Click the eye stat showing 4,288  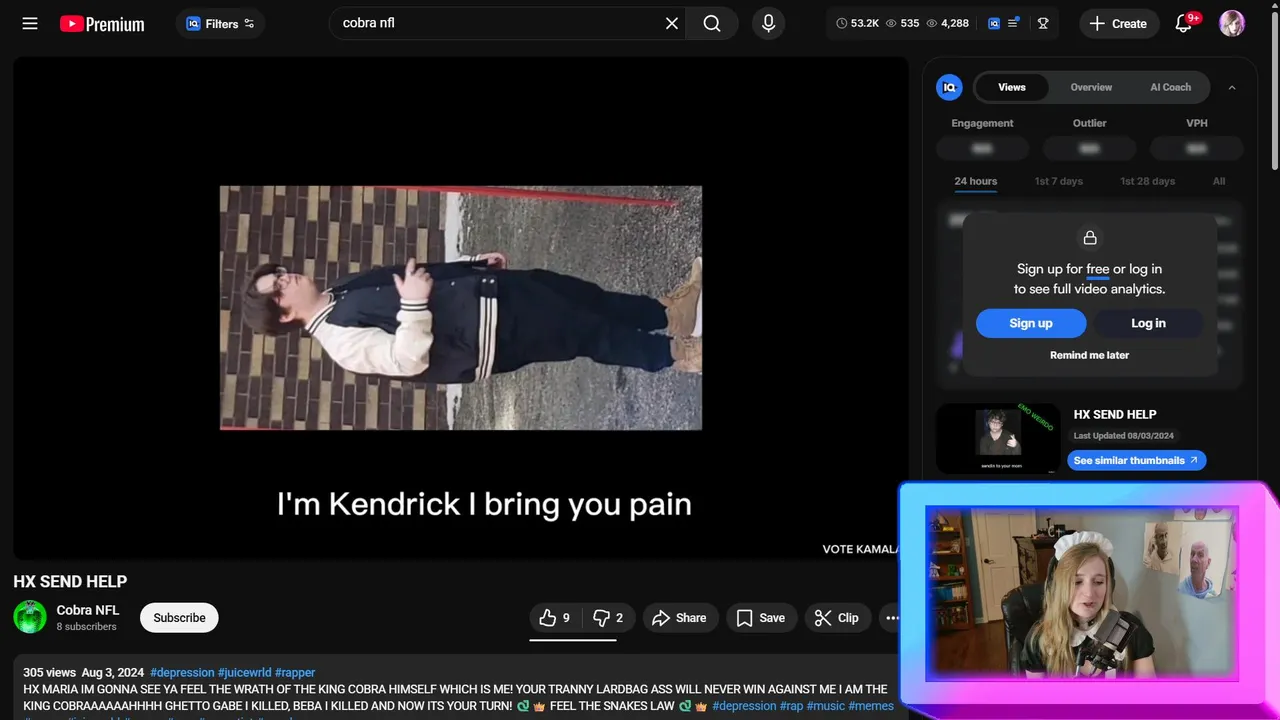[x=947, y=23]
